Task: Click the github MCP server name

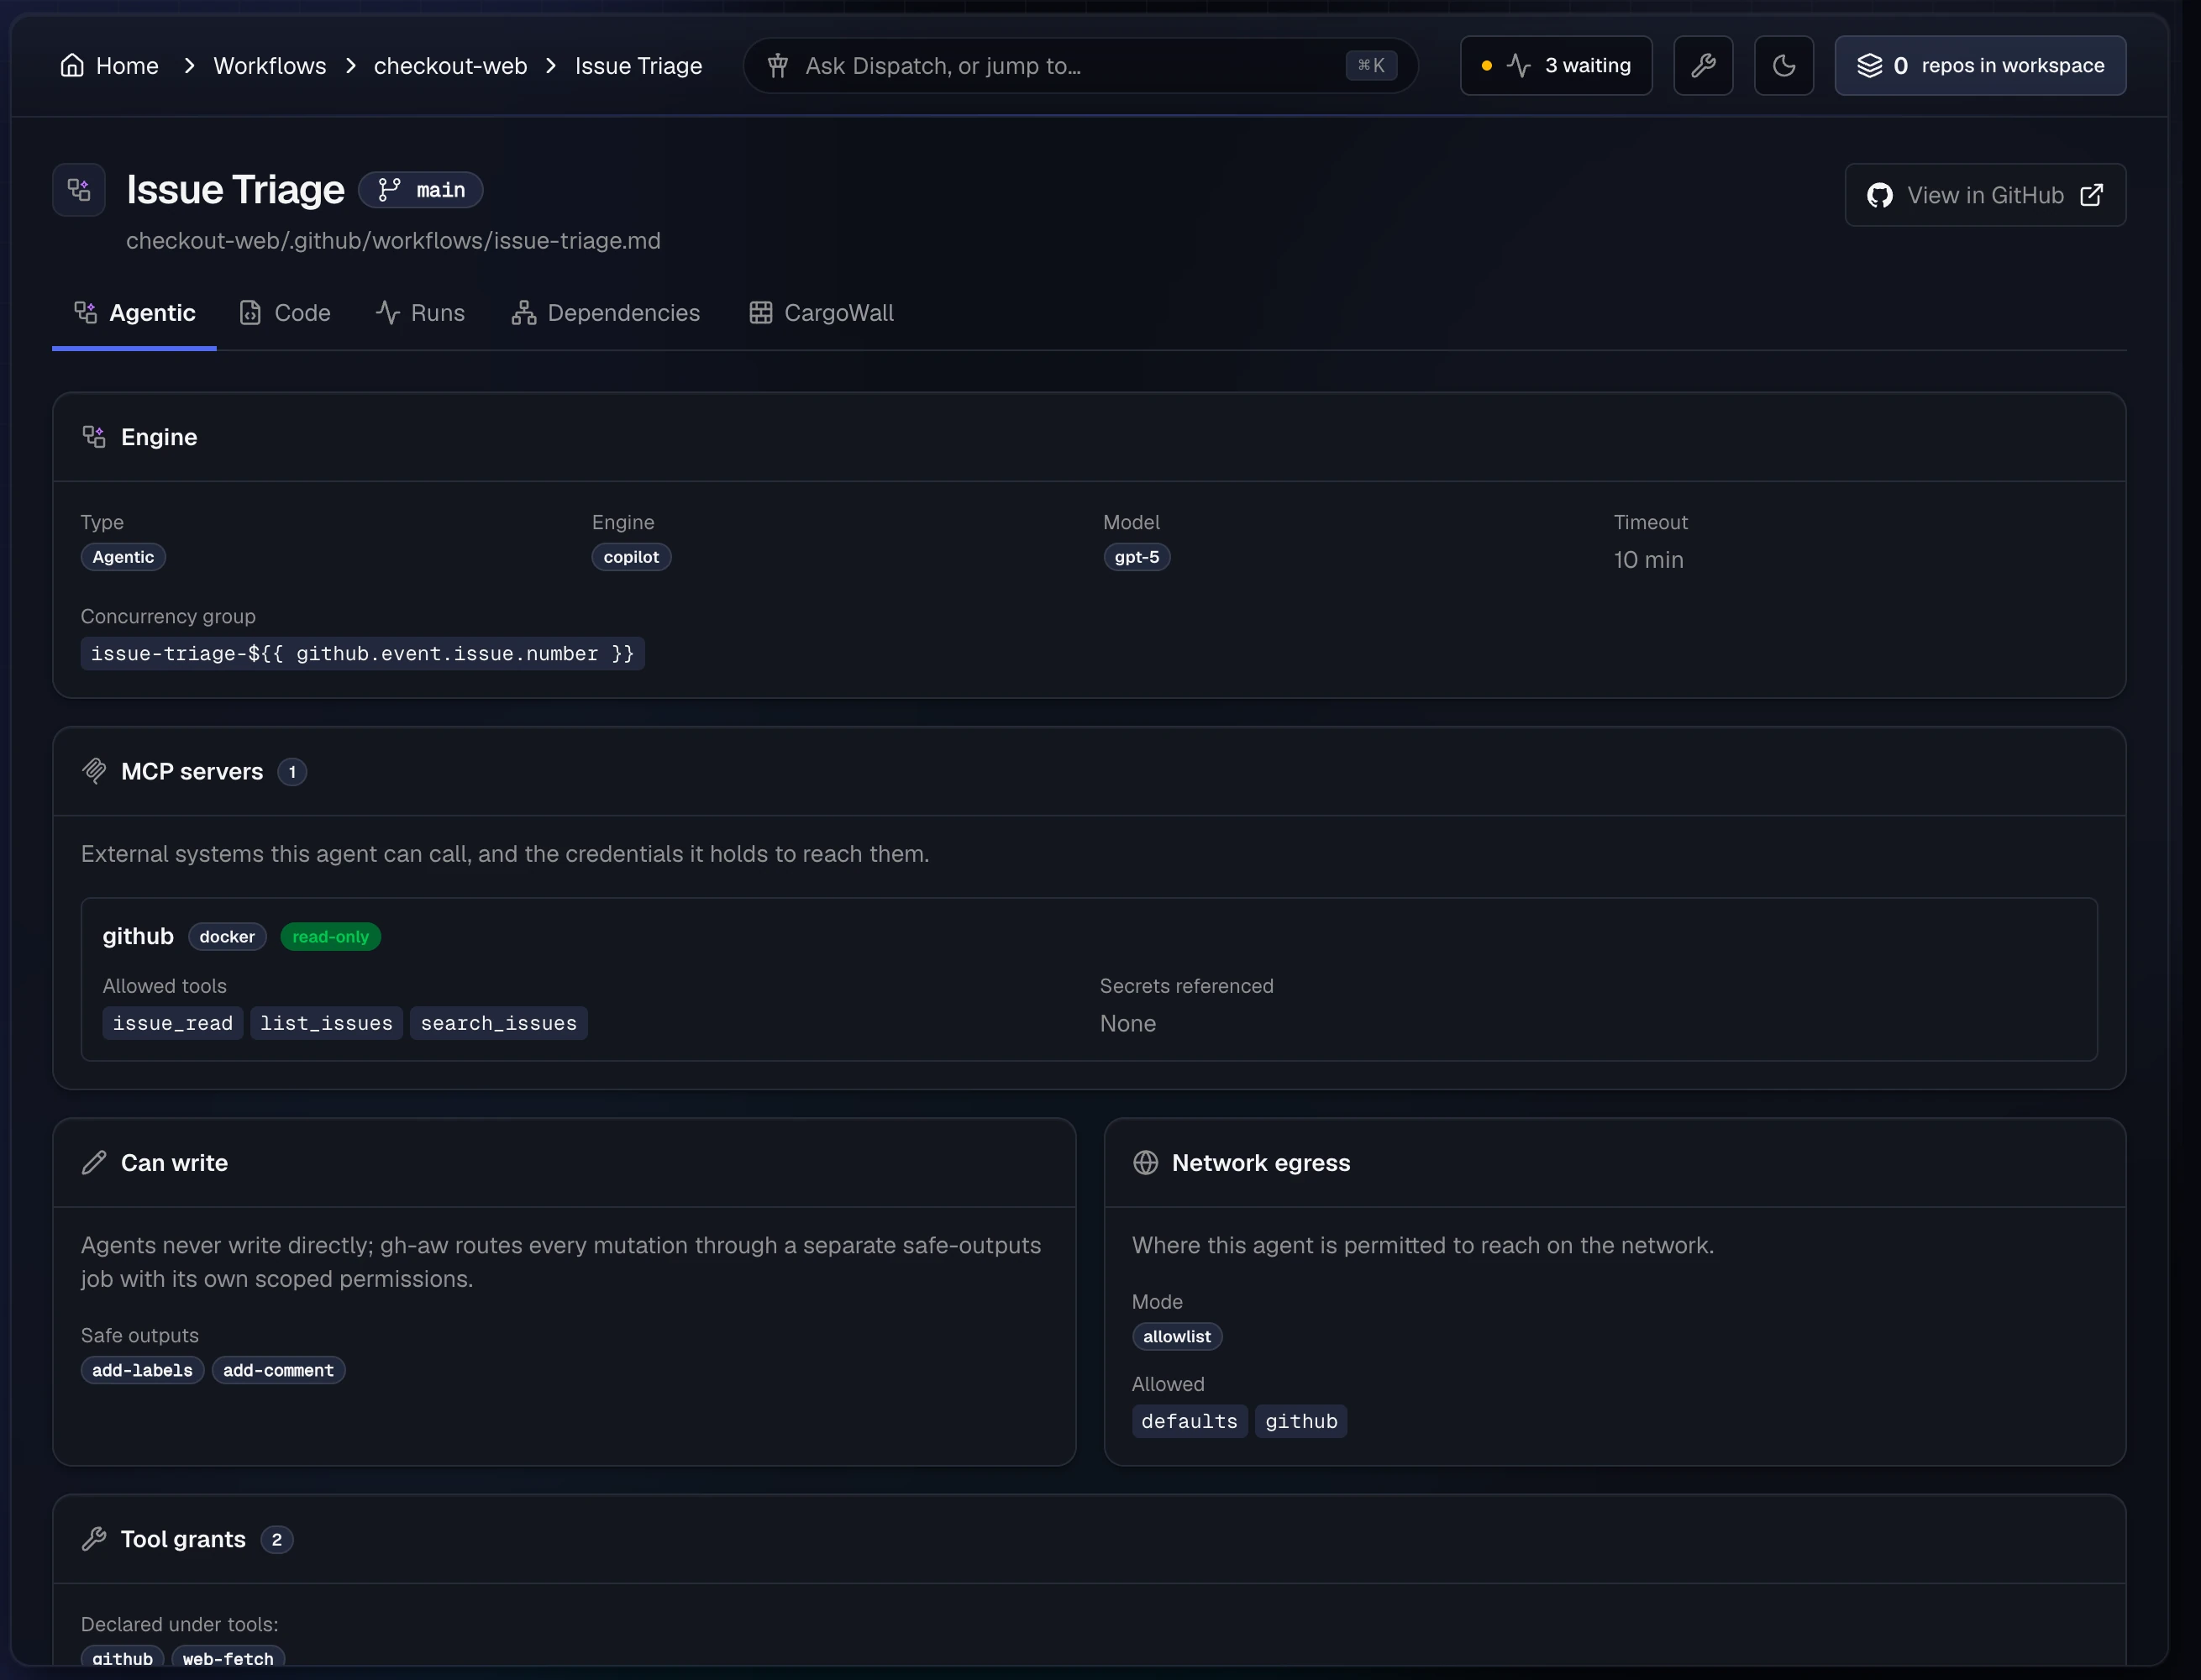Action: tap(138, 936)
